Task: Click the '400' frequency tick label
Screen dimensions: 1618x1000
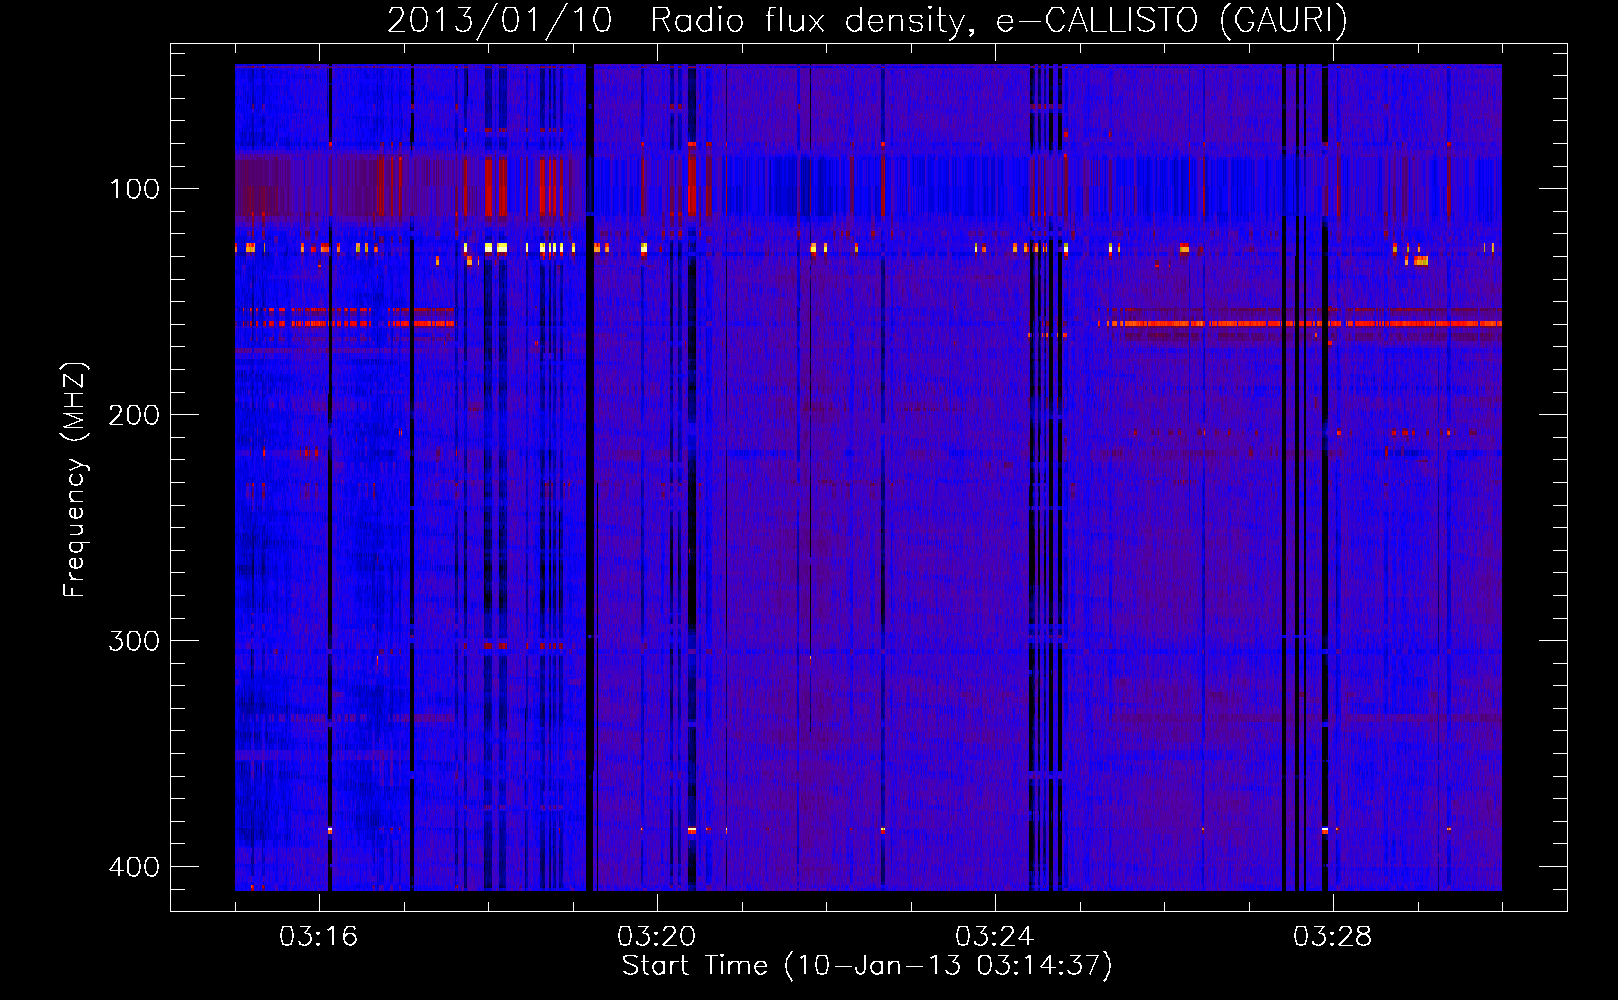Action: coord(134,867)
